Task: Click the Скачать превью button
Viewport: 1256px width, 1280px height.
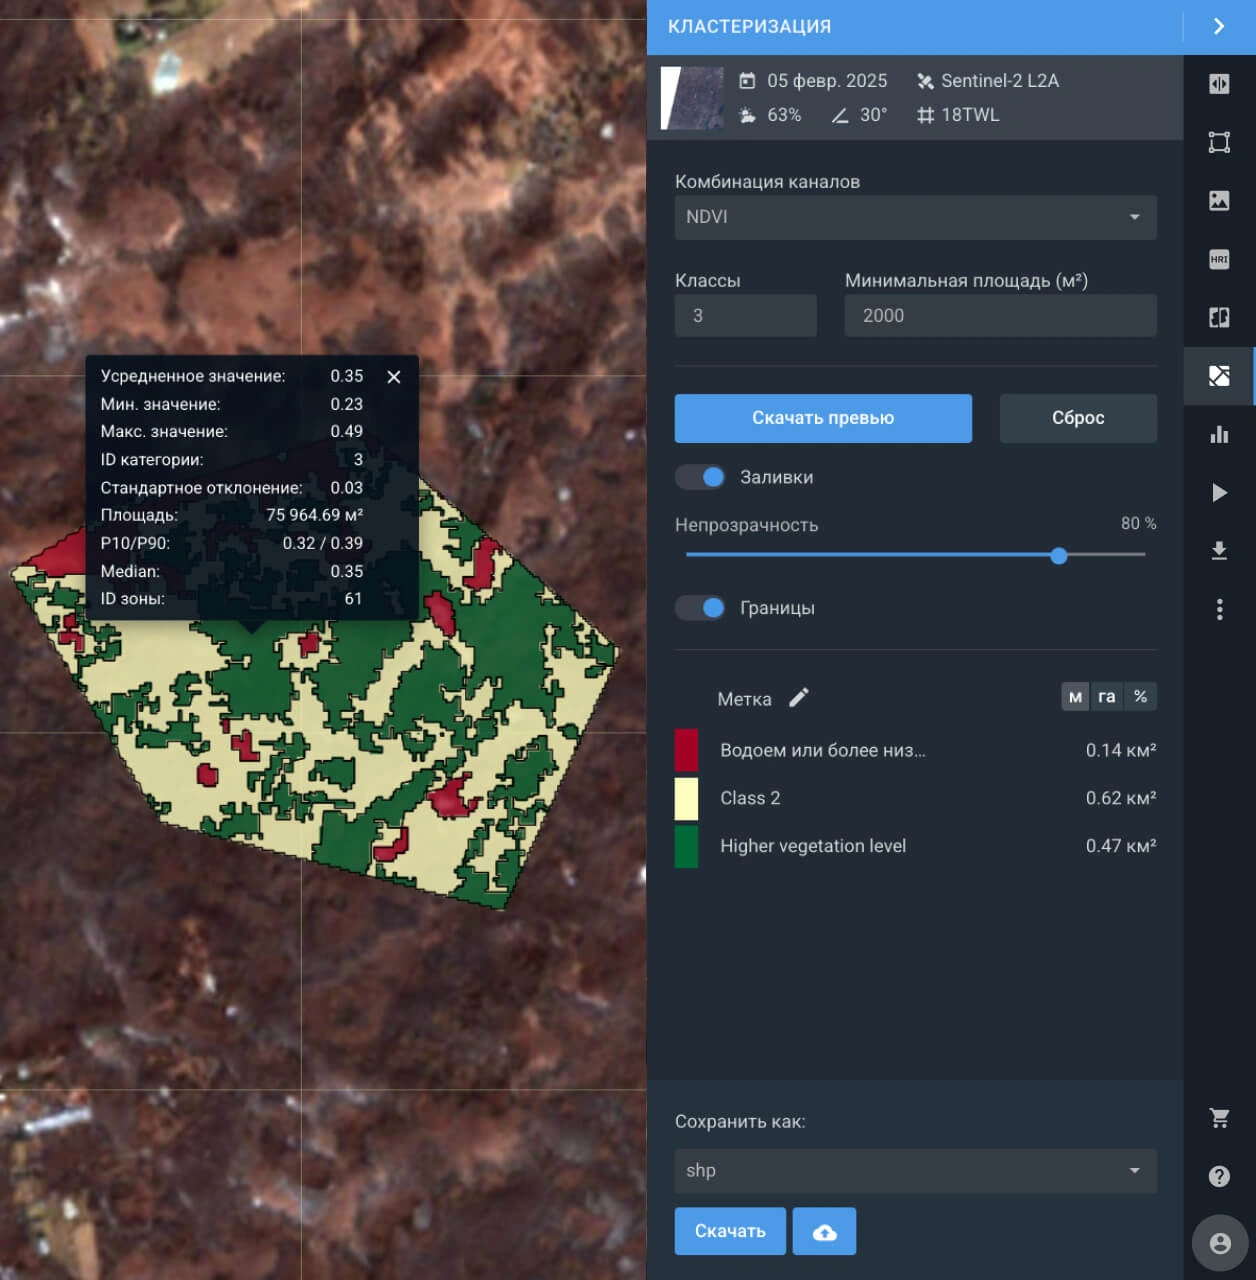Action: [x=823, y=418]
